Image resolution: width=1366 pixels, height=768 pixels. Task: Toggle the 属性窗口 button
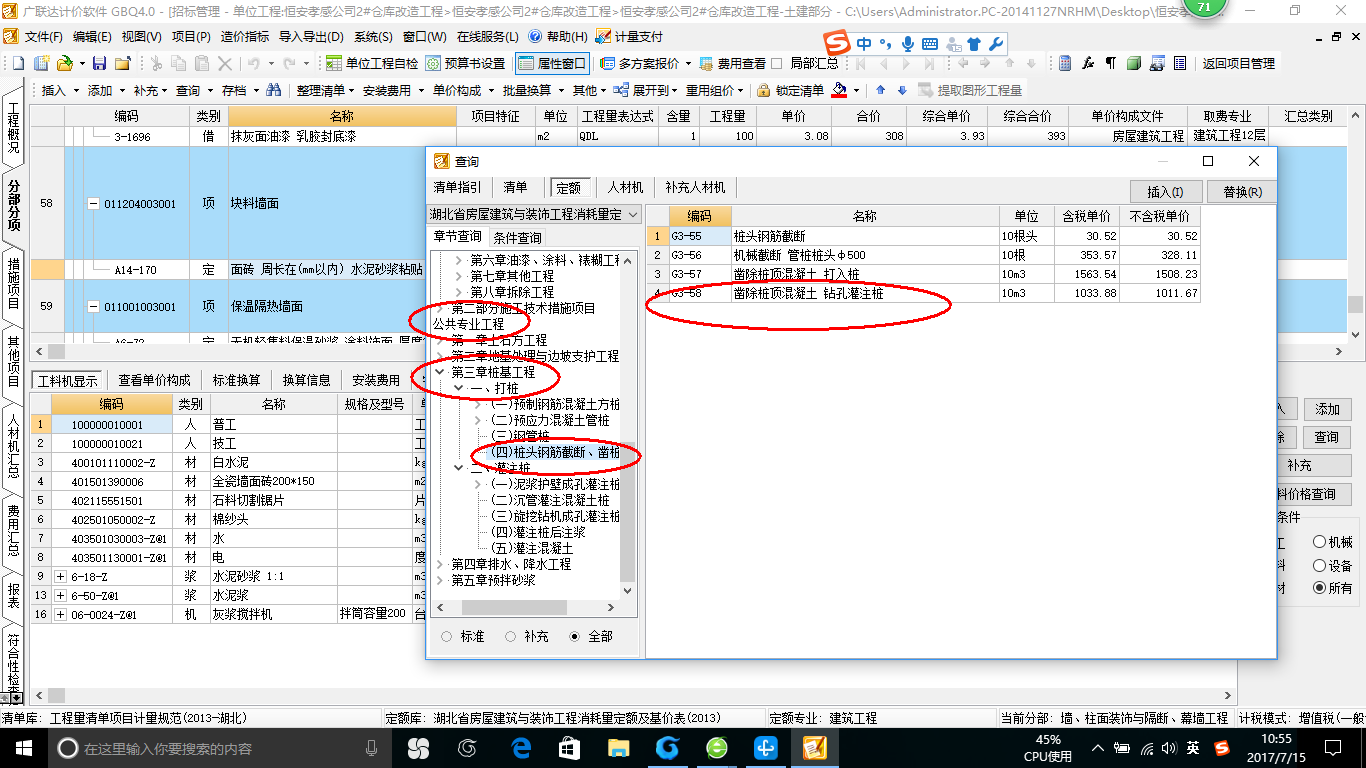pos(552,63)
